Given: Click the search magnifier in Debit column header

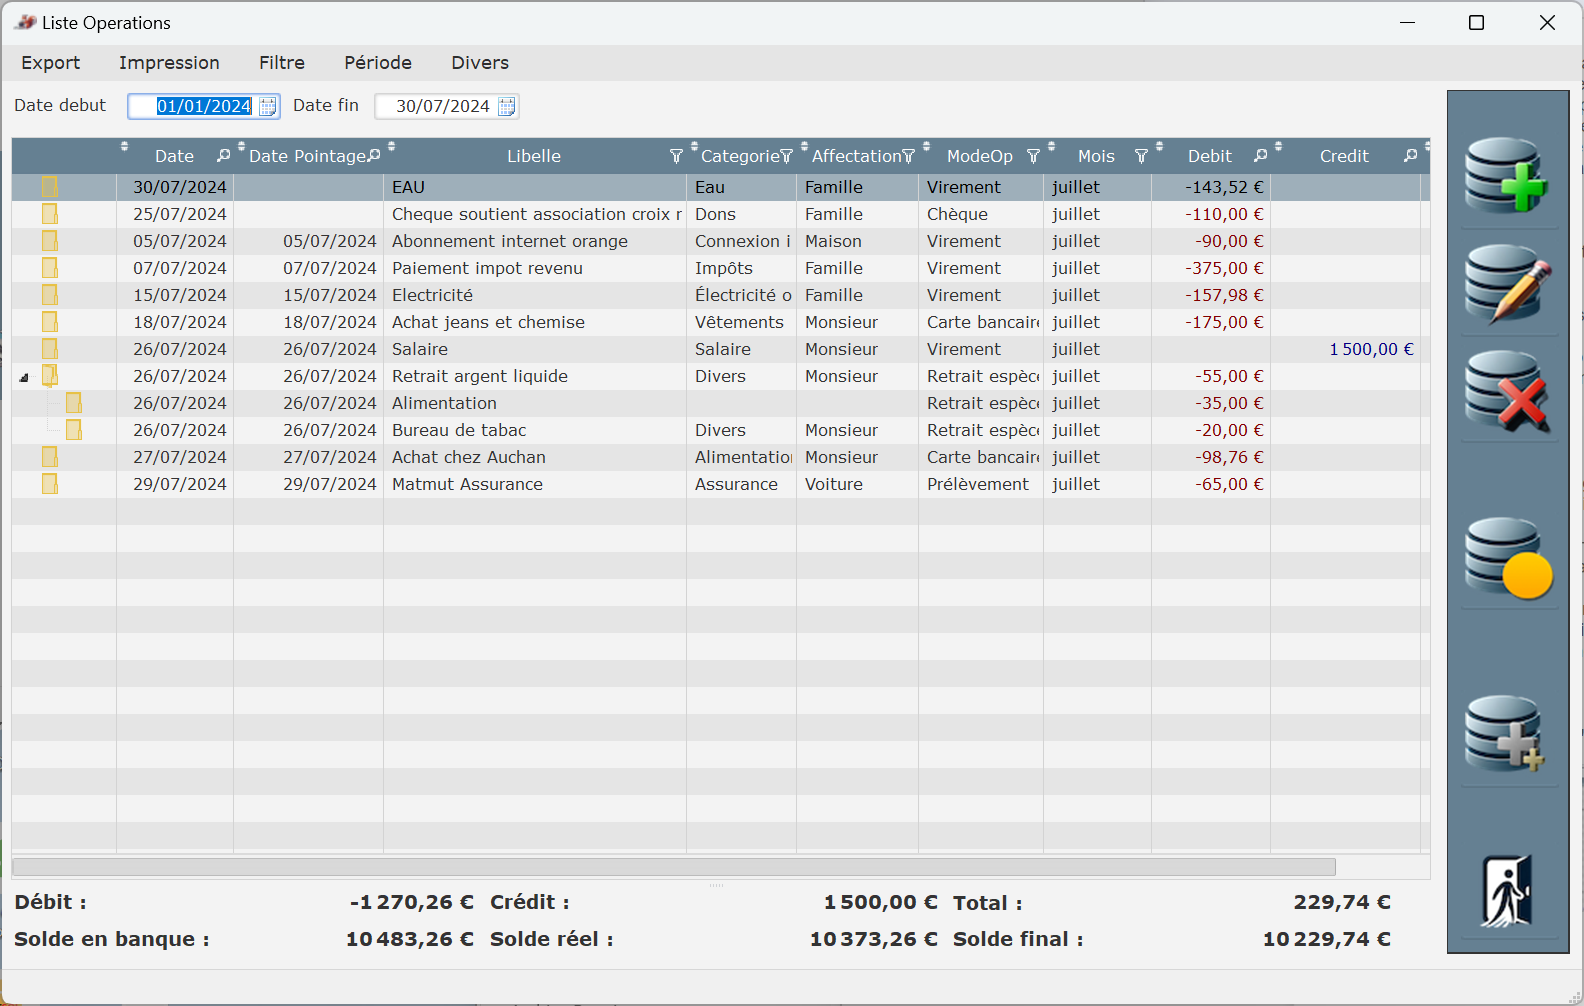Looking at the screenshot, I should [x=1260, y=156].
